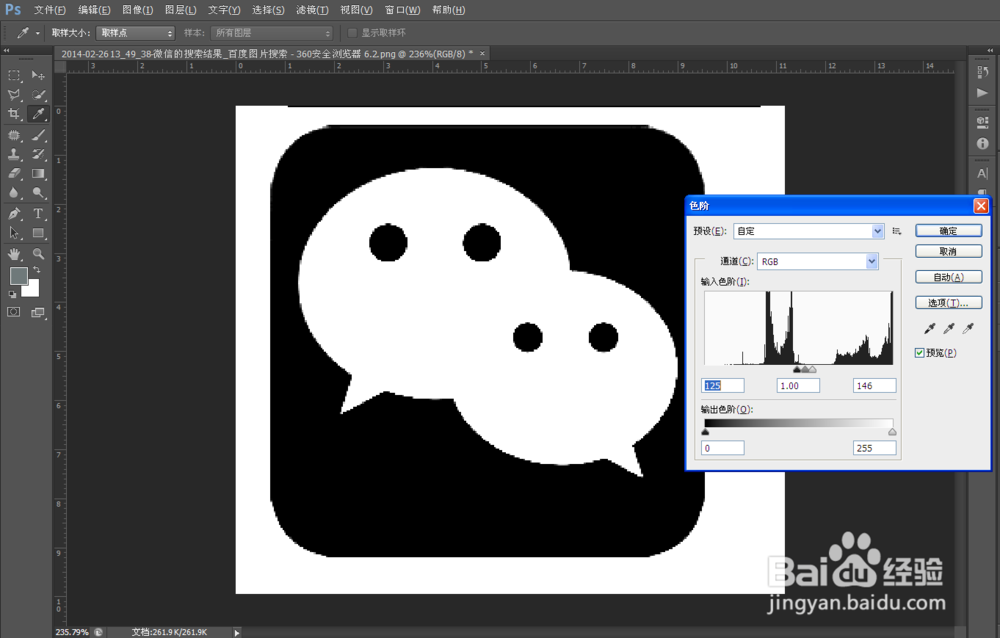The height and width of the screenshot is (638, 1000).
Task: Cancel Levels with the 取消 button
Action: [948, 251]
